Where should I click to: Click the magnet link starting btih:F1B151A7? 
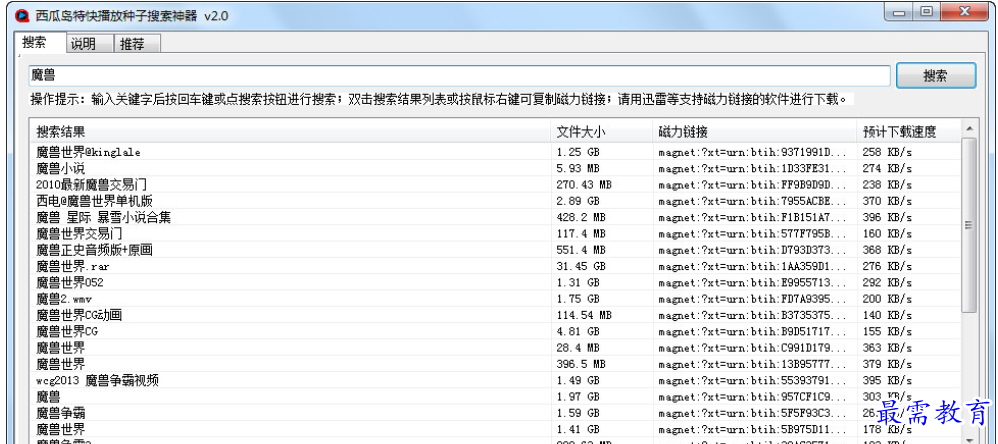(753, 217)
